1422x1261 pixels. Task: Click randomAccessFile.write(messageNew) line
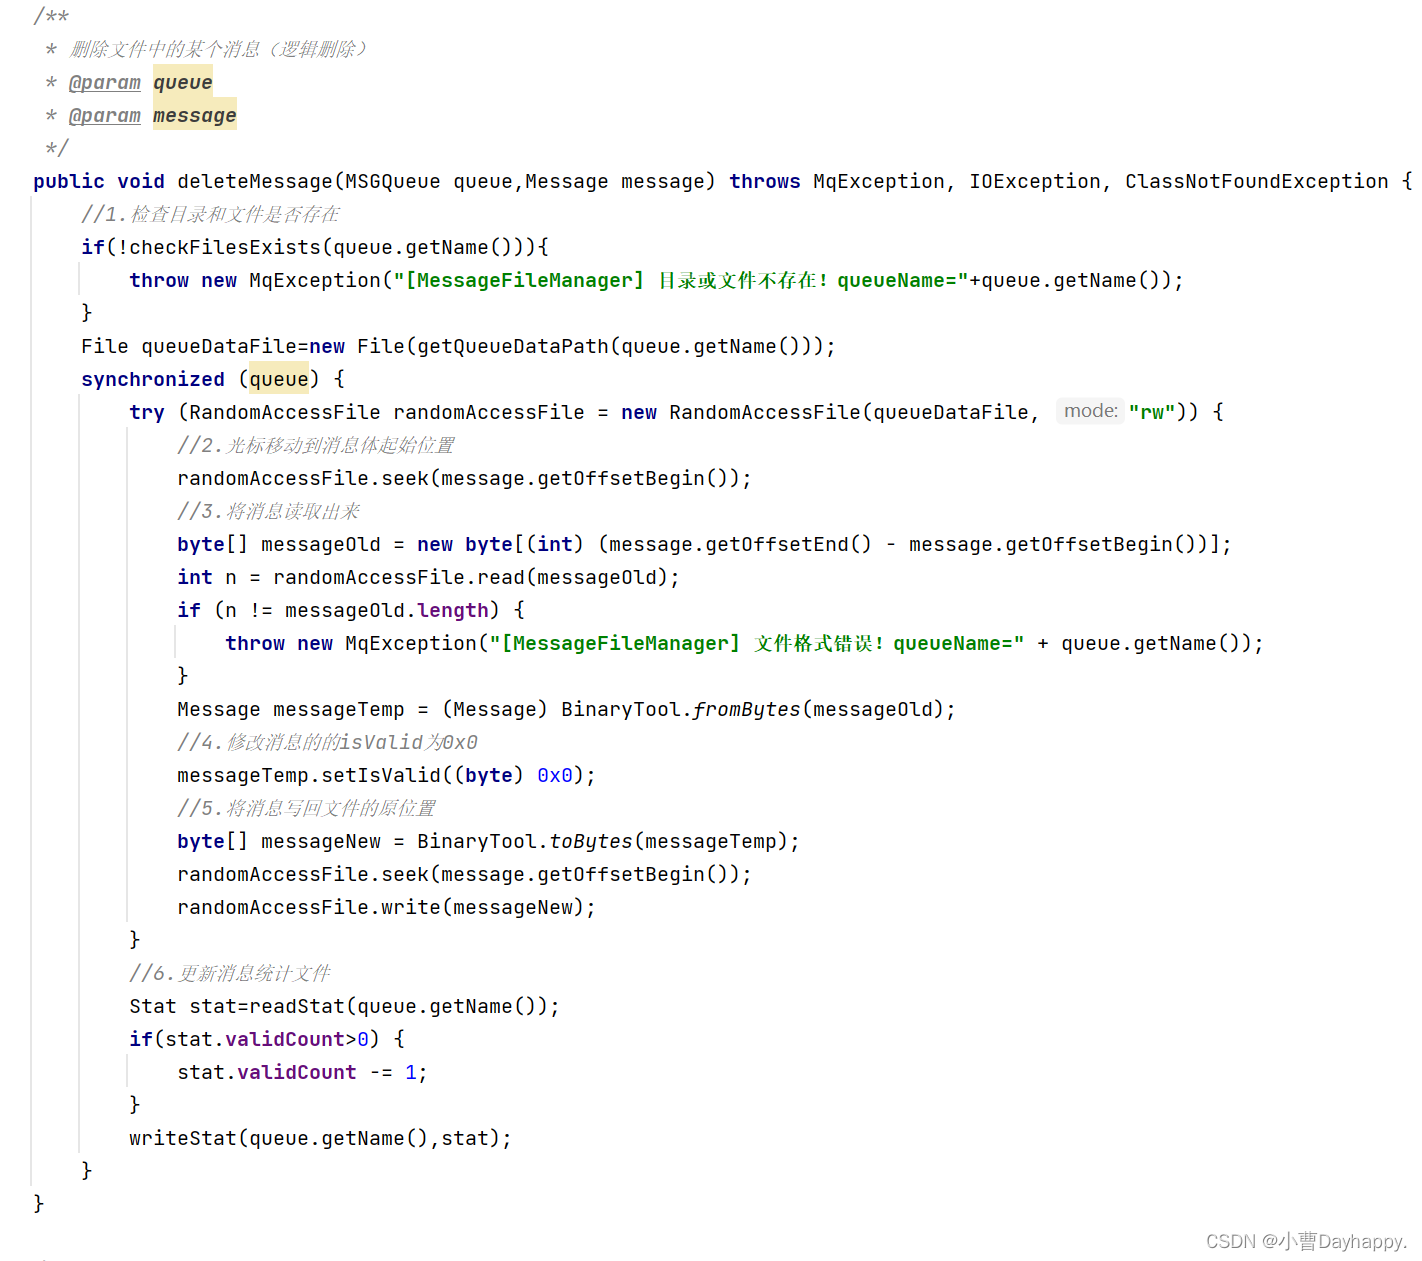click(386, 907)
